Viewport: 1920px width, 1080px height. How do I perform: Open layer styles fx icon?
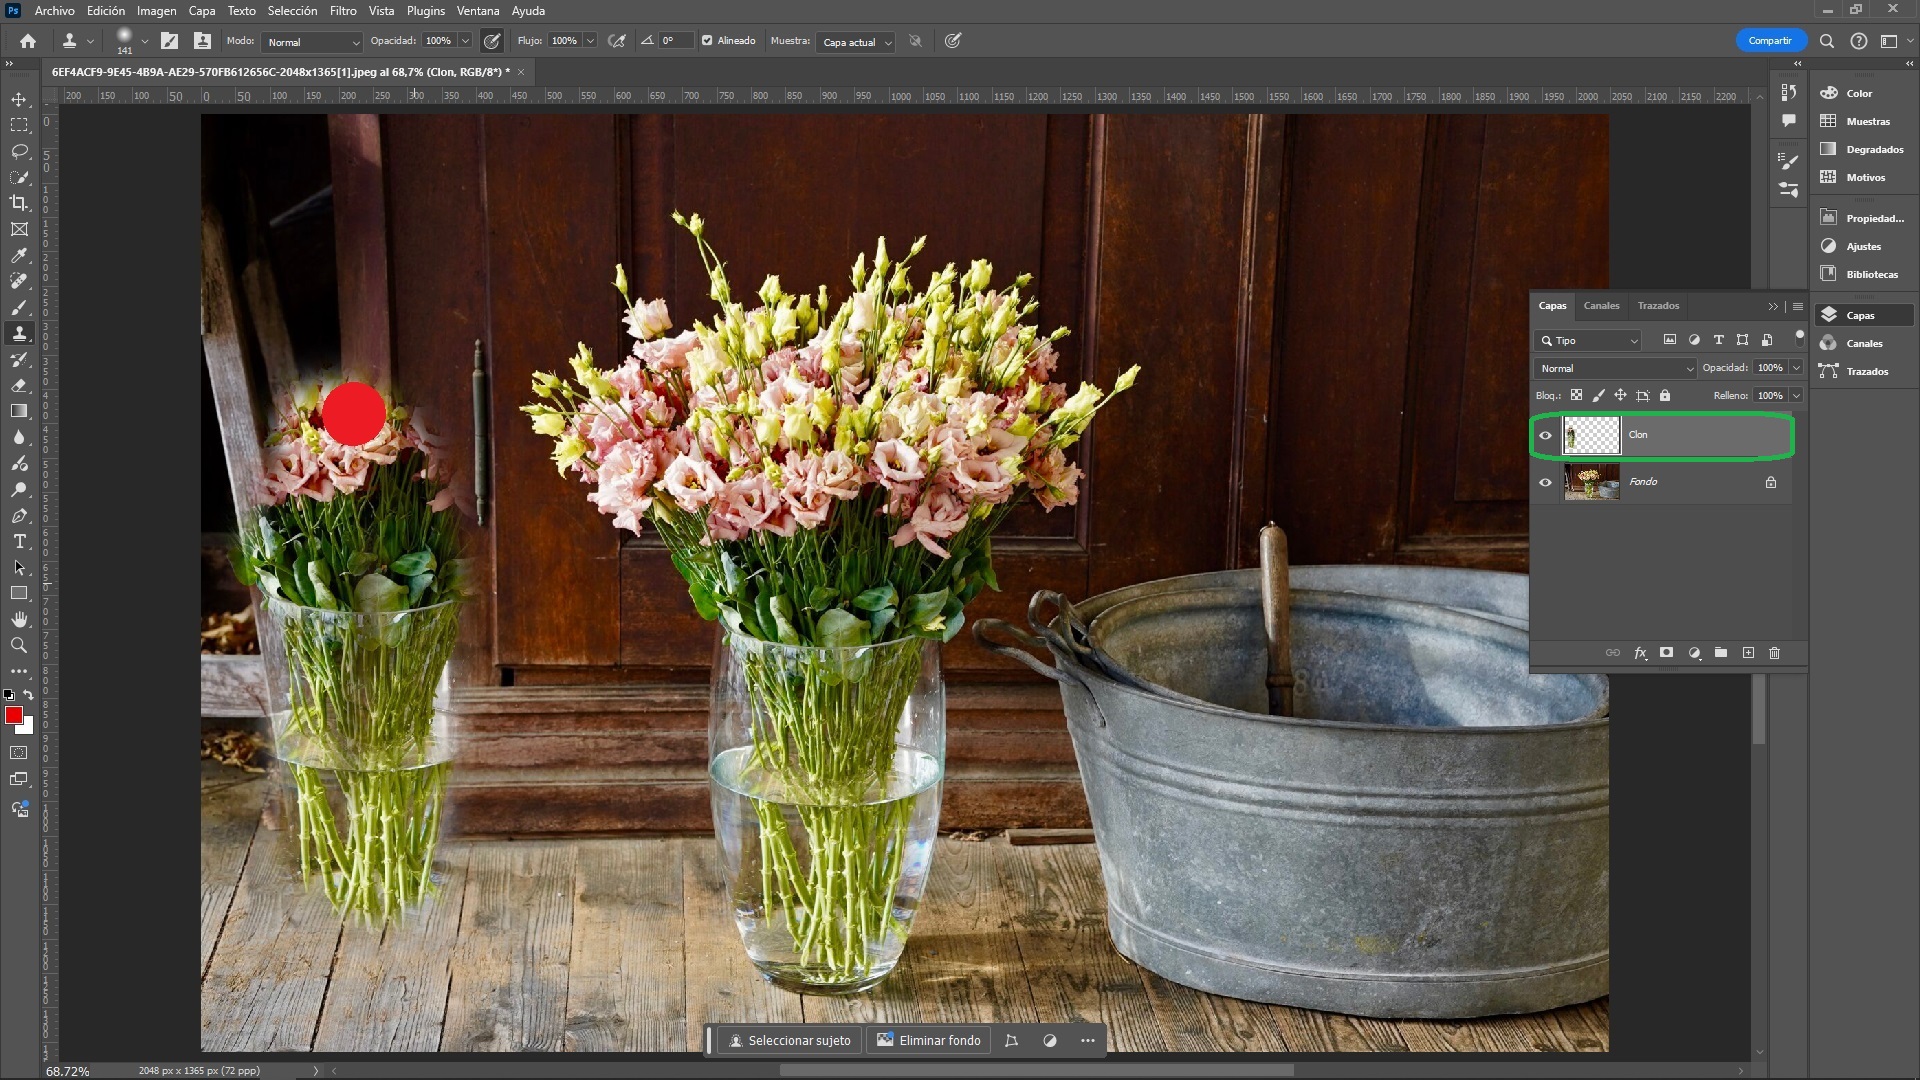coord(1640,652)
